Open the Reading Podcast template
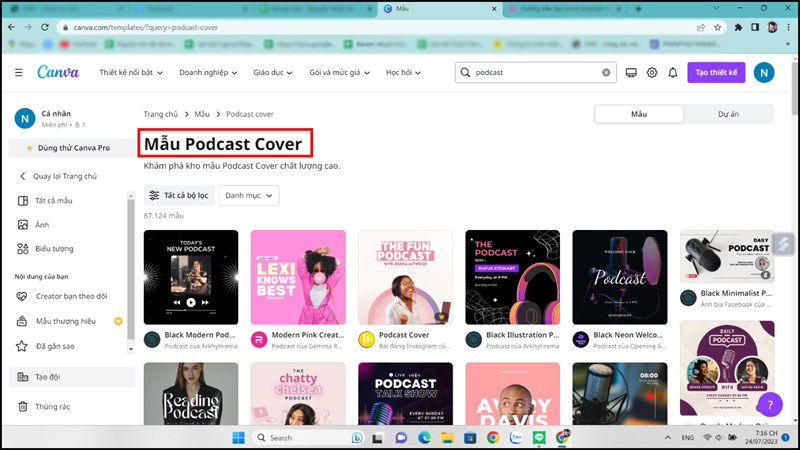Screen dimensions: 800x450 (191, 393)
